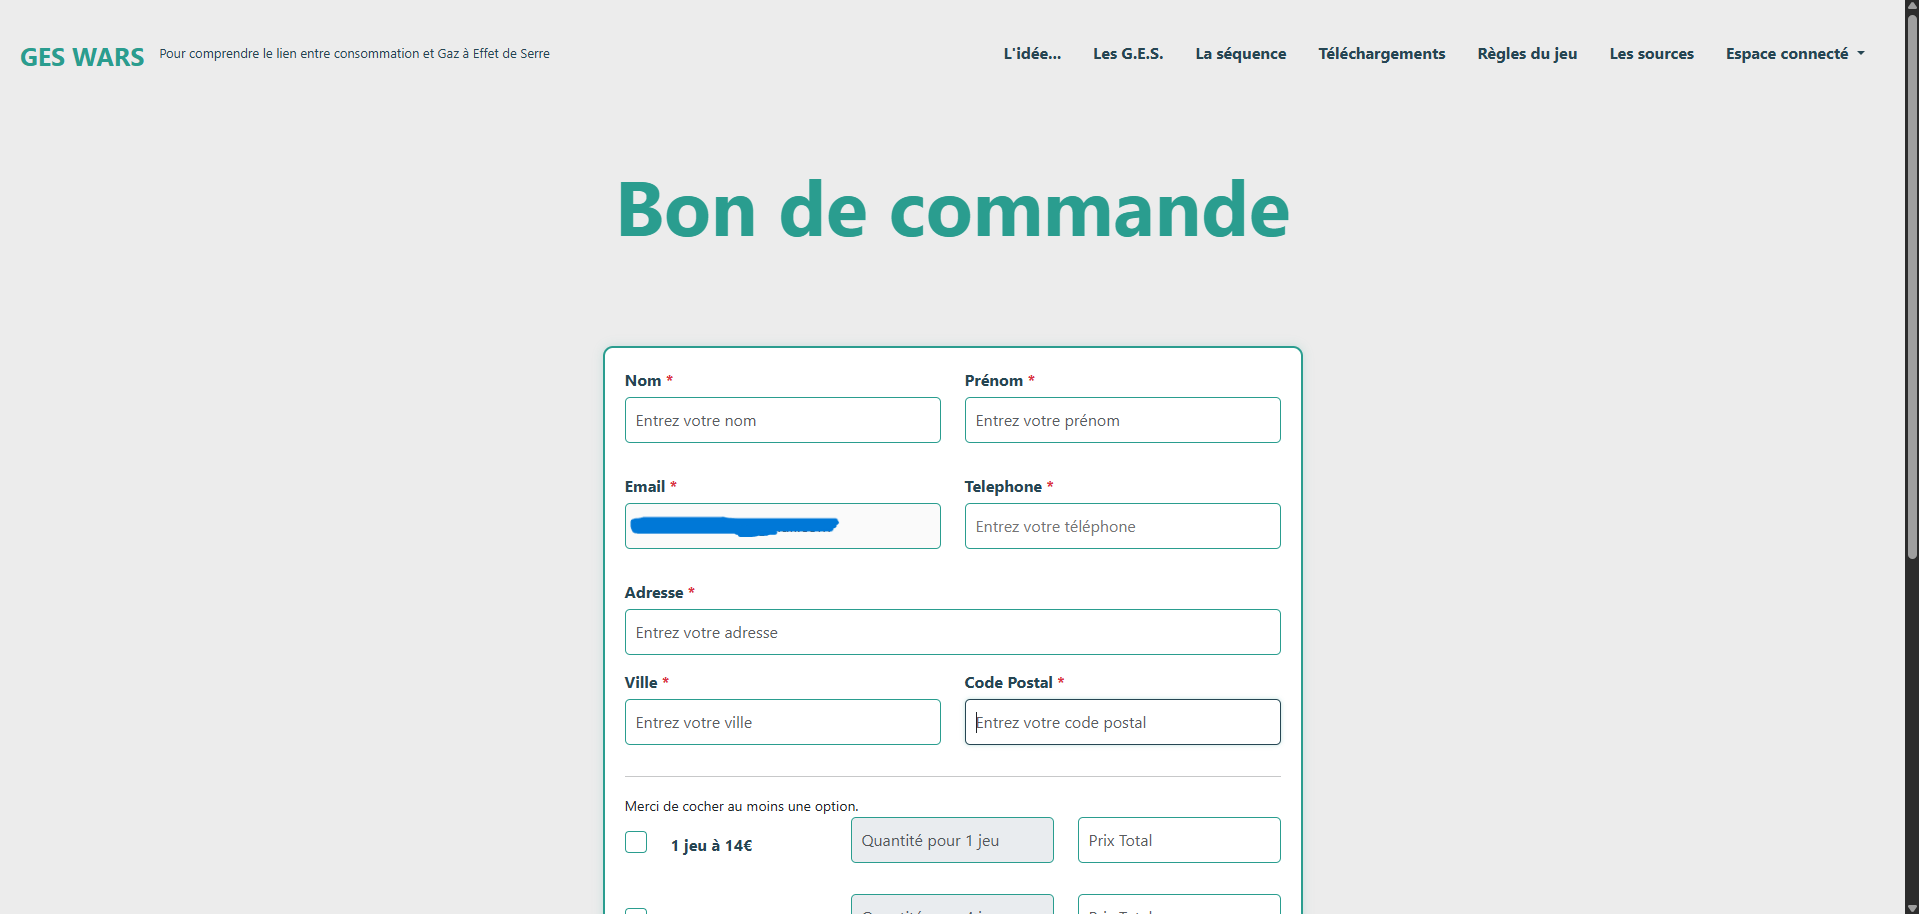Image resolution: width=1919 pixels, height=914 pixels.
Task: Go to Les G.E.S. page
Action: 1128,54
